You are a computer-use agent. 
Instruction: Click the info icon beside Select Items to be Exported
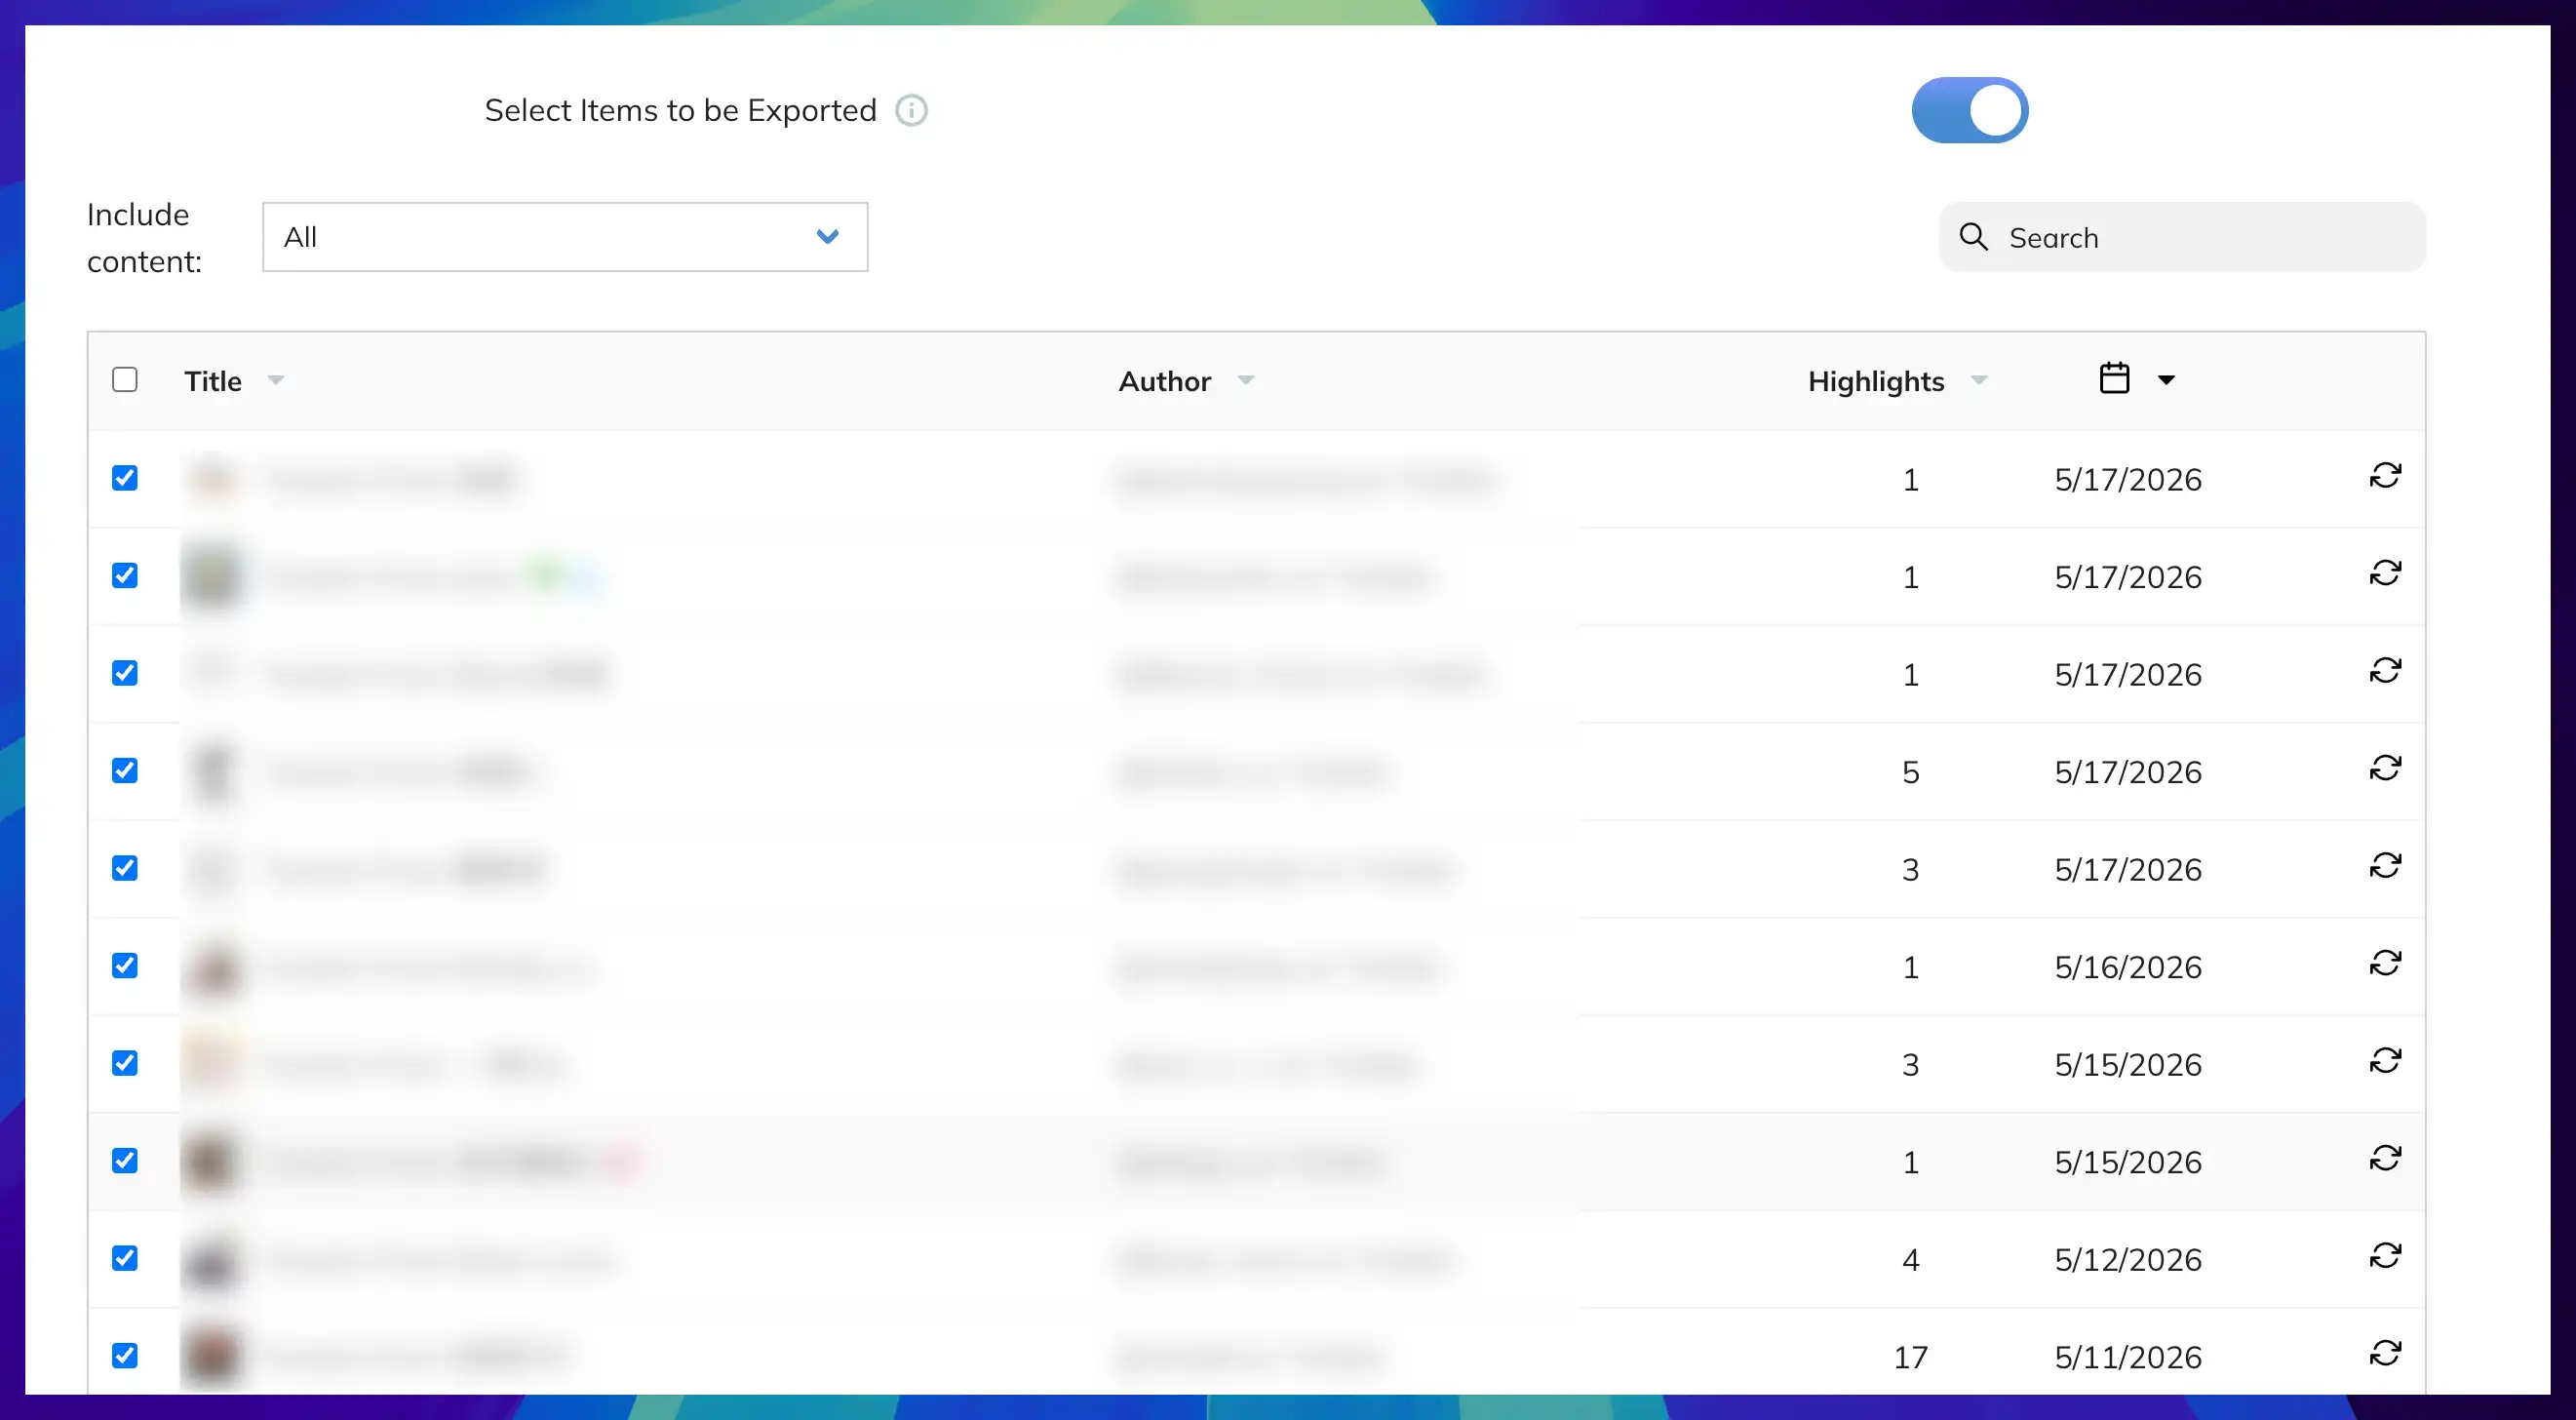pyautogui.click(x=911, y=110)
